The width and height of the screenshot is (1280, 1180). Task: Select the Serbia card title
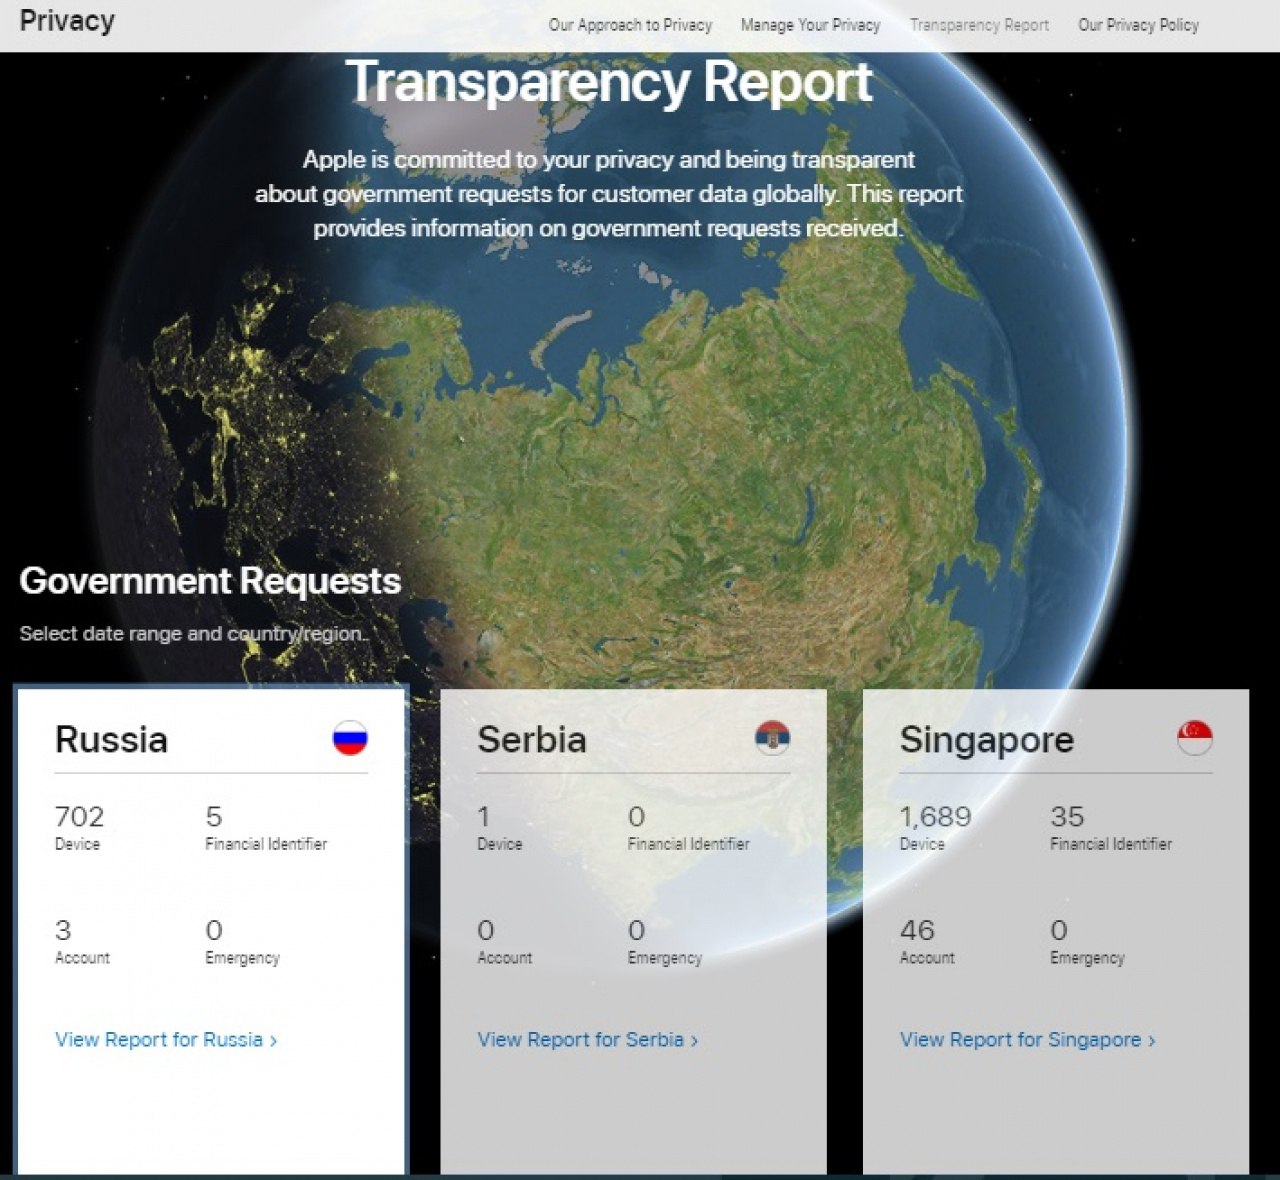pyautogui.click(x=532, y=740)
